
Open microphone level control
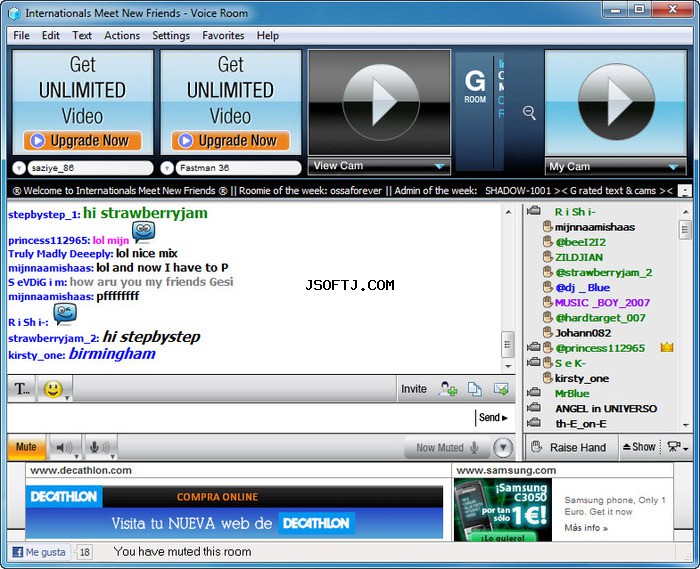(101, 447)
